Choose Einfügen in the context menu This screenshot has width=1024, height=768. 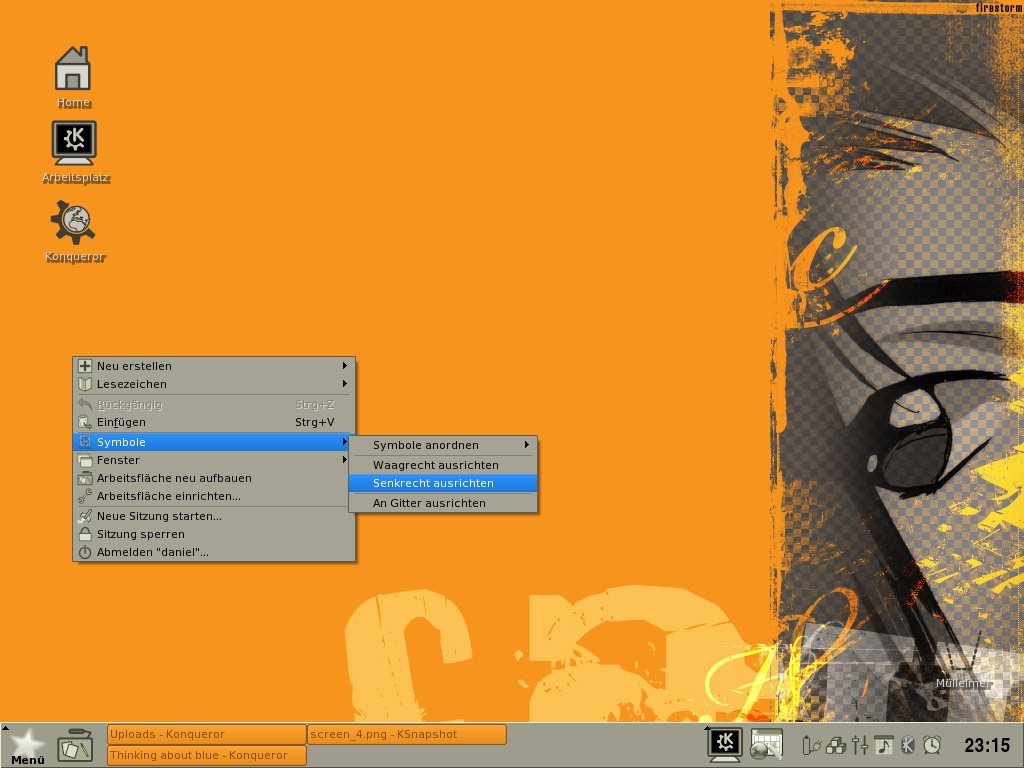coord(214,423)
